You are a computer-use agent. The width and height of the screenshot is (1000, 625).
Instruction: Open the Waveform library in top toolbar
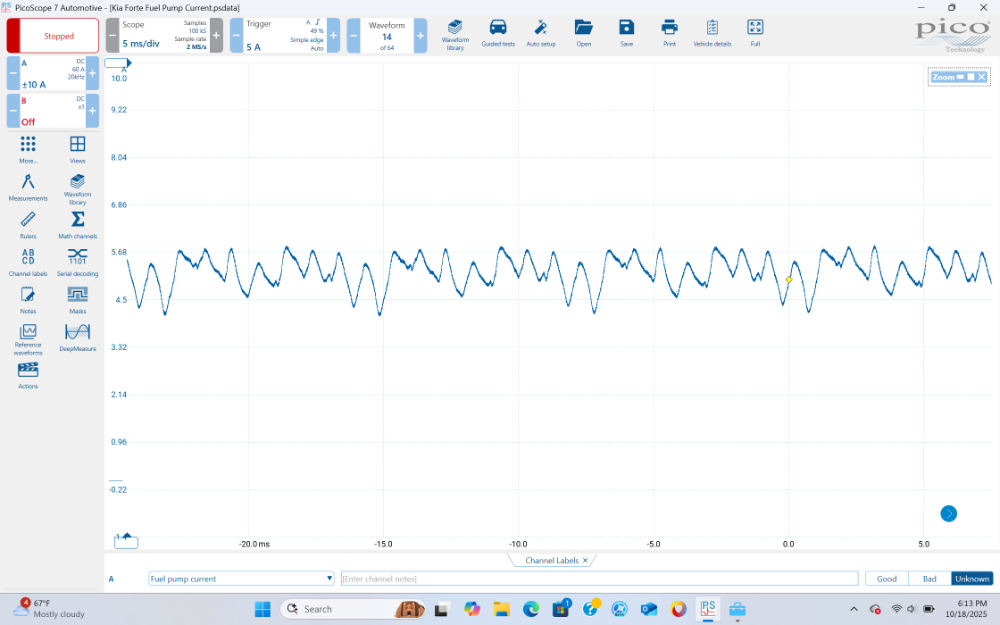point(455,33)
